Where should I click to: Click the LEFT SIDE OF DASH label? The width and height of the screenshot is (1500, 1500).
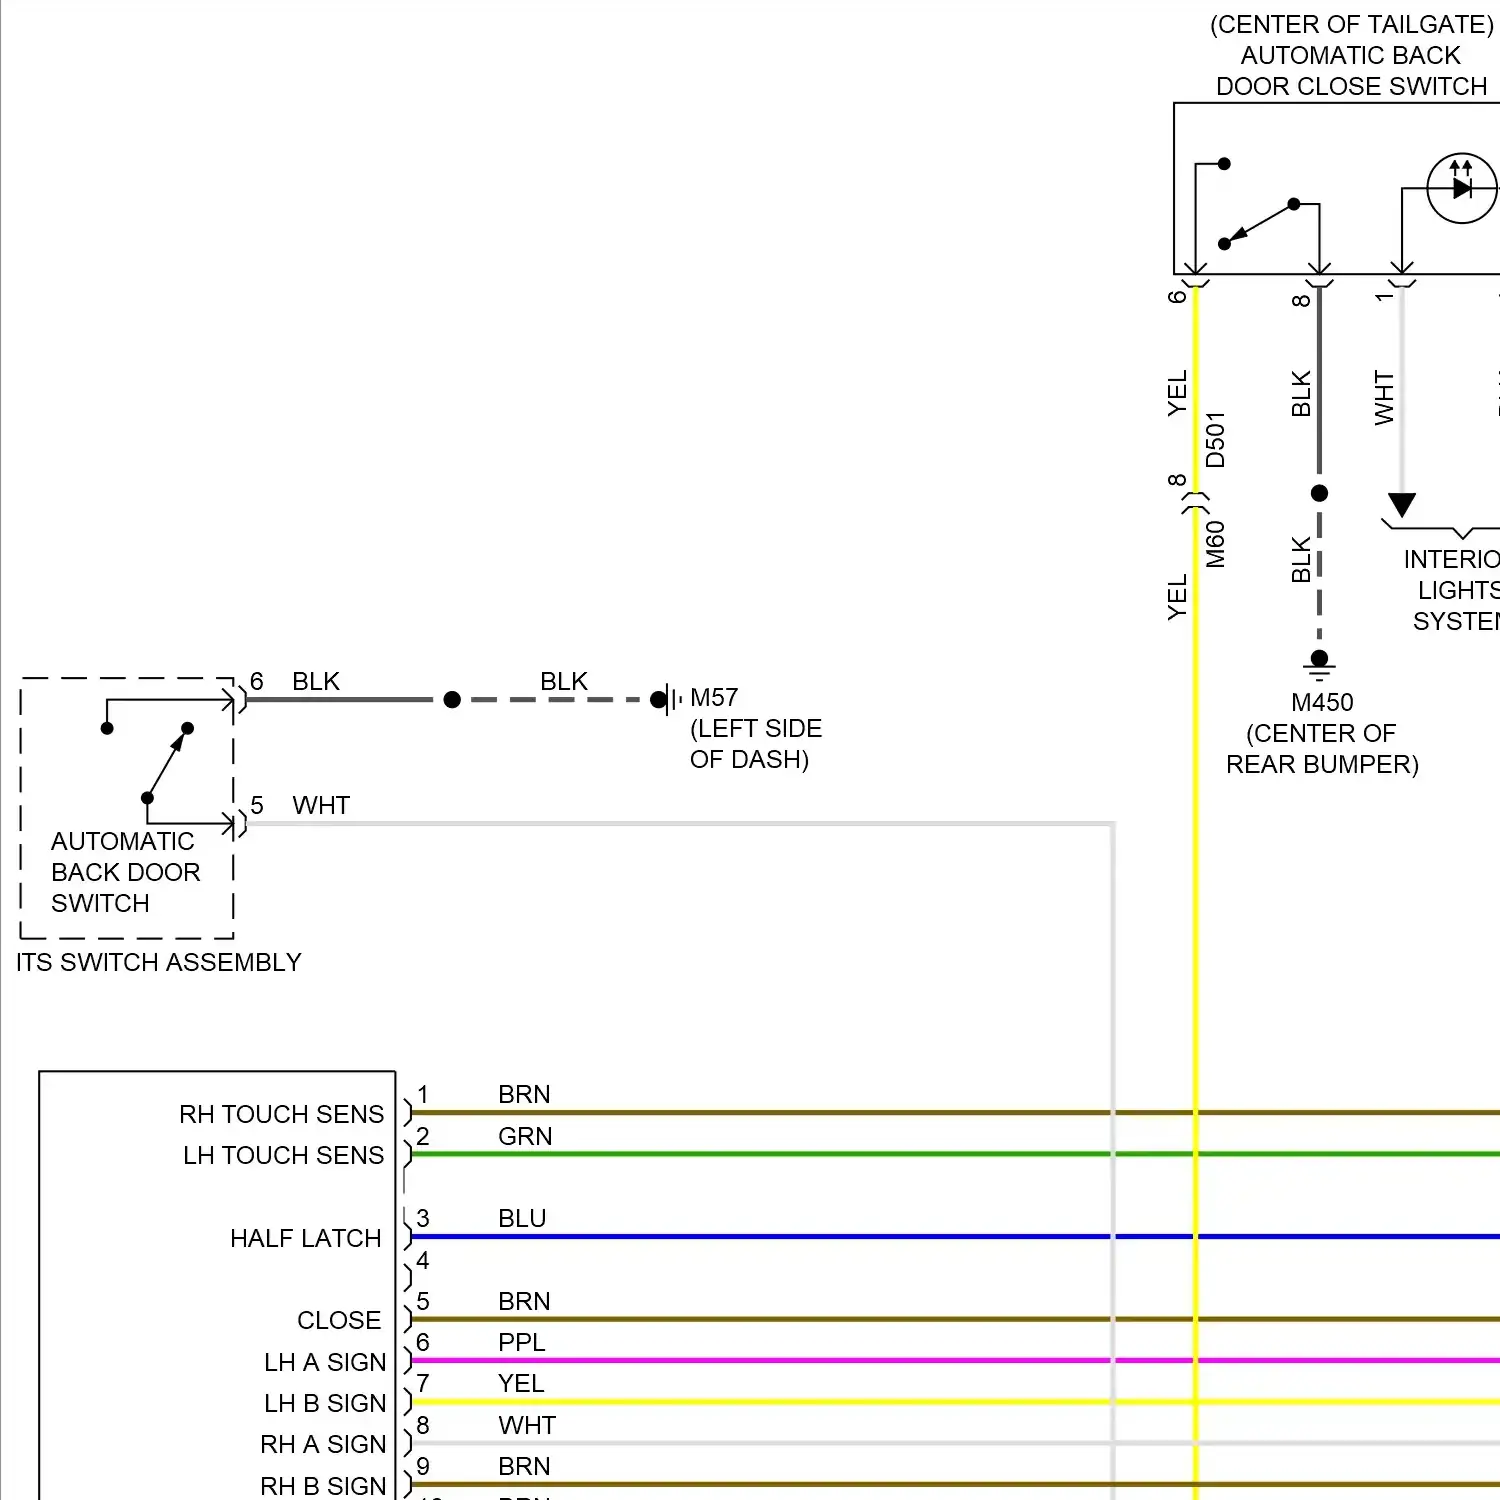click(754, 743)
